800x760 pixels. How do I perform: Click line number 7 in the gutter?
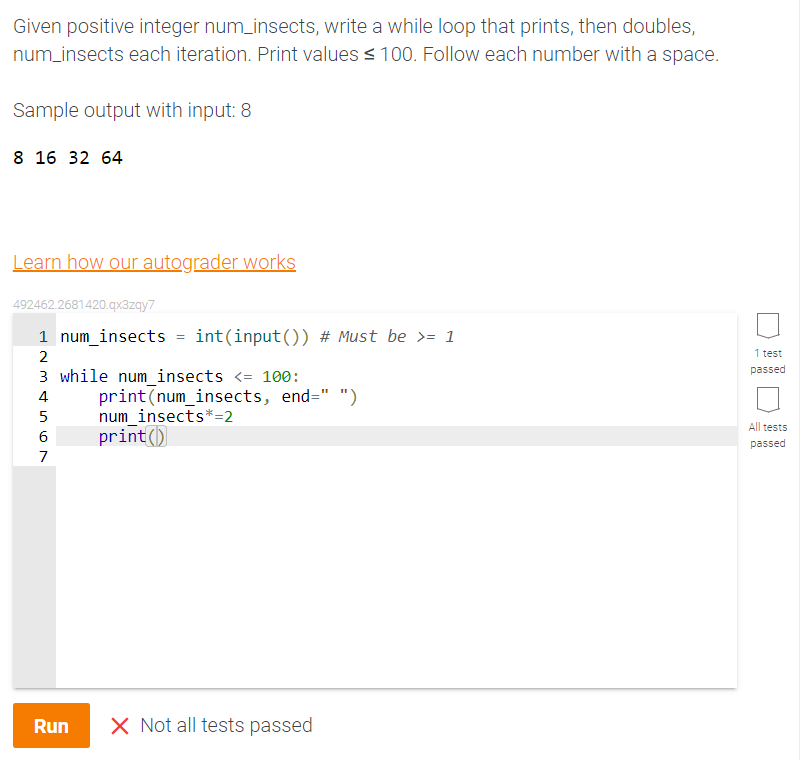pos(43,456)
